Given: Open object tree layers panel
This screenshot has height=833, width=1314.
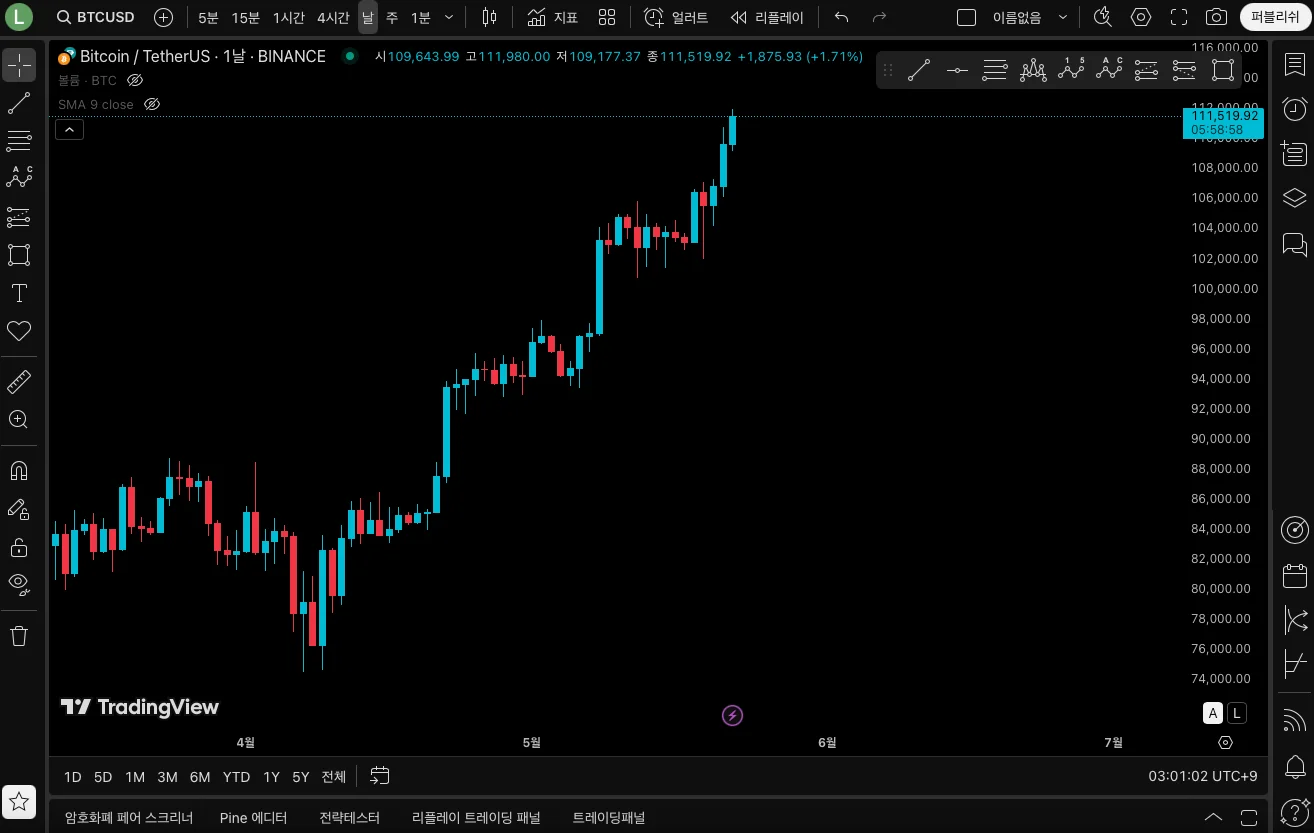Looking at the screenshot, I should point(1294,198).
